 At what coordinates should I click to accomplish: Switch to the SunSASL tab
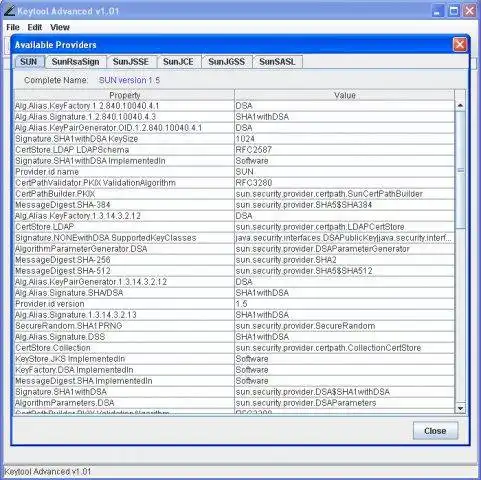tap(277, 62)
